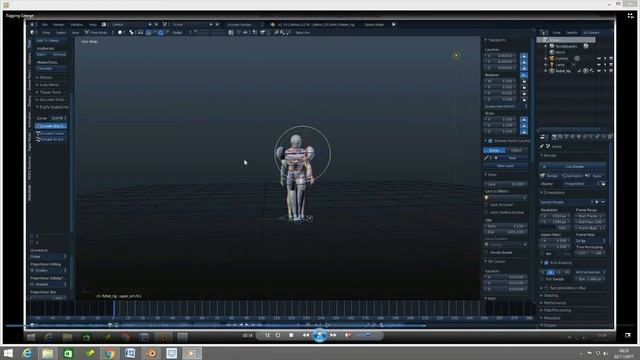Select the Lamp object in the outliner
The width and height of the screenshot is (640, 360).
tap(560, 64)
